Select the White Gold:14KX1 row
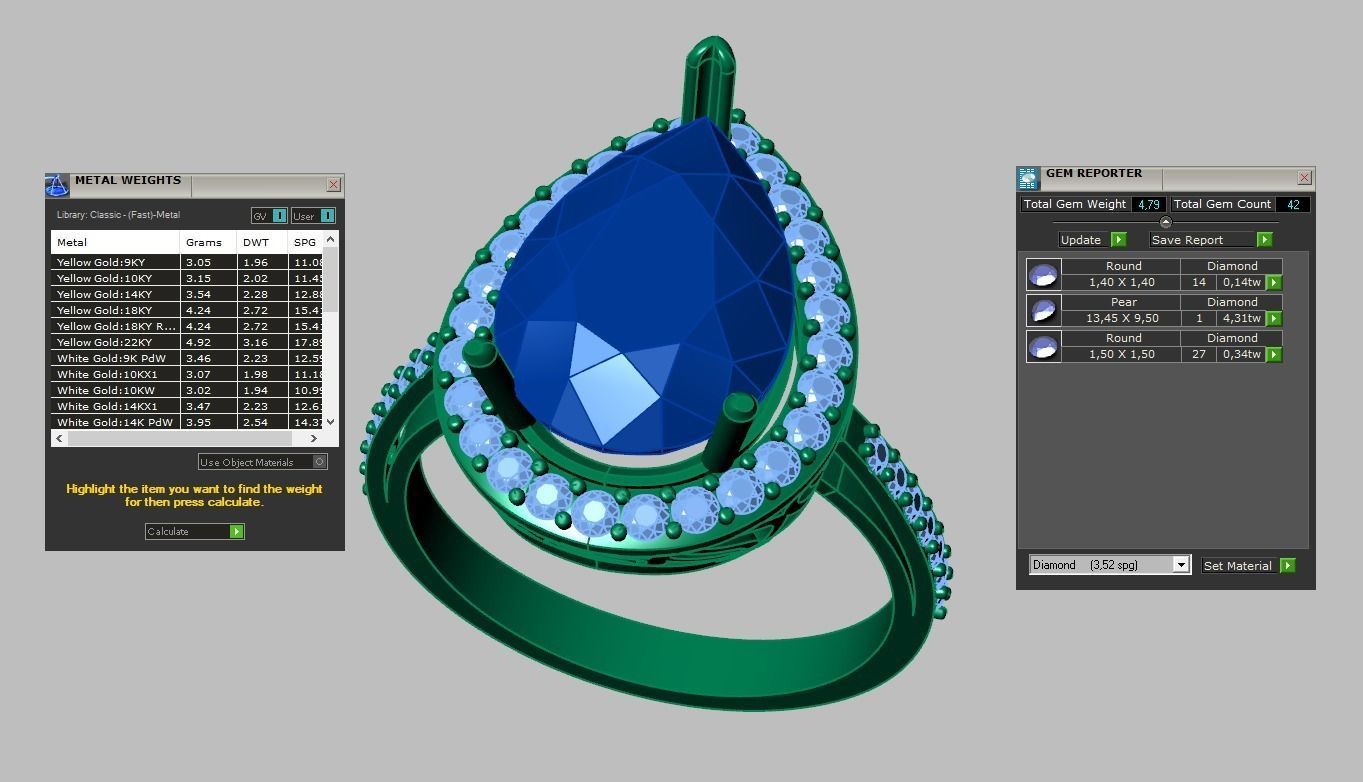The width and height of the screenshot is (1363, 782). click(x=187, y=406)
